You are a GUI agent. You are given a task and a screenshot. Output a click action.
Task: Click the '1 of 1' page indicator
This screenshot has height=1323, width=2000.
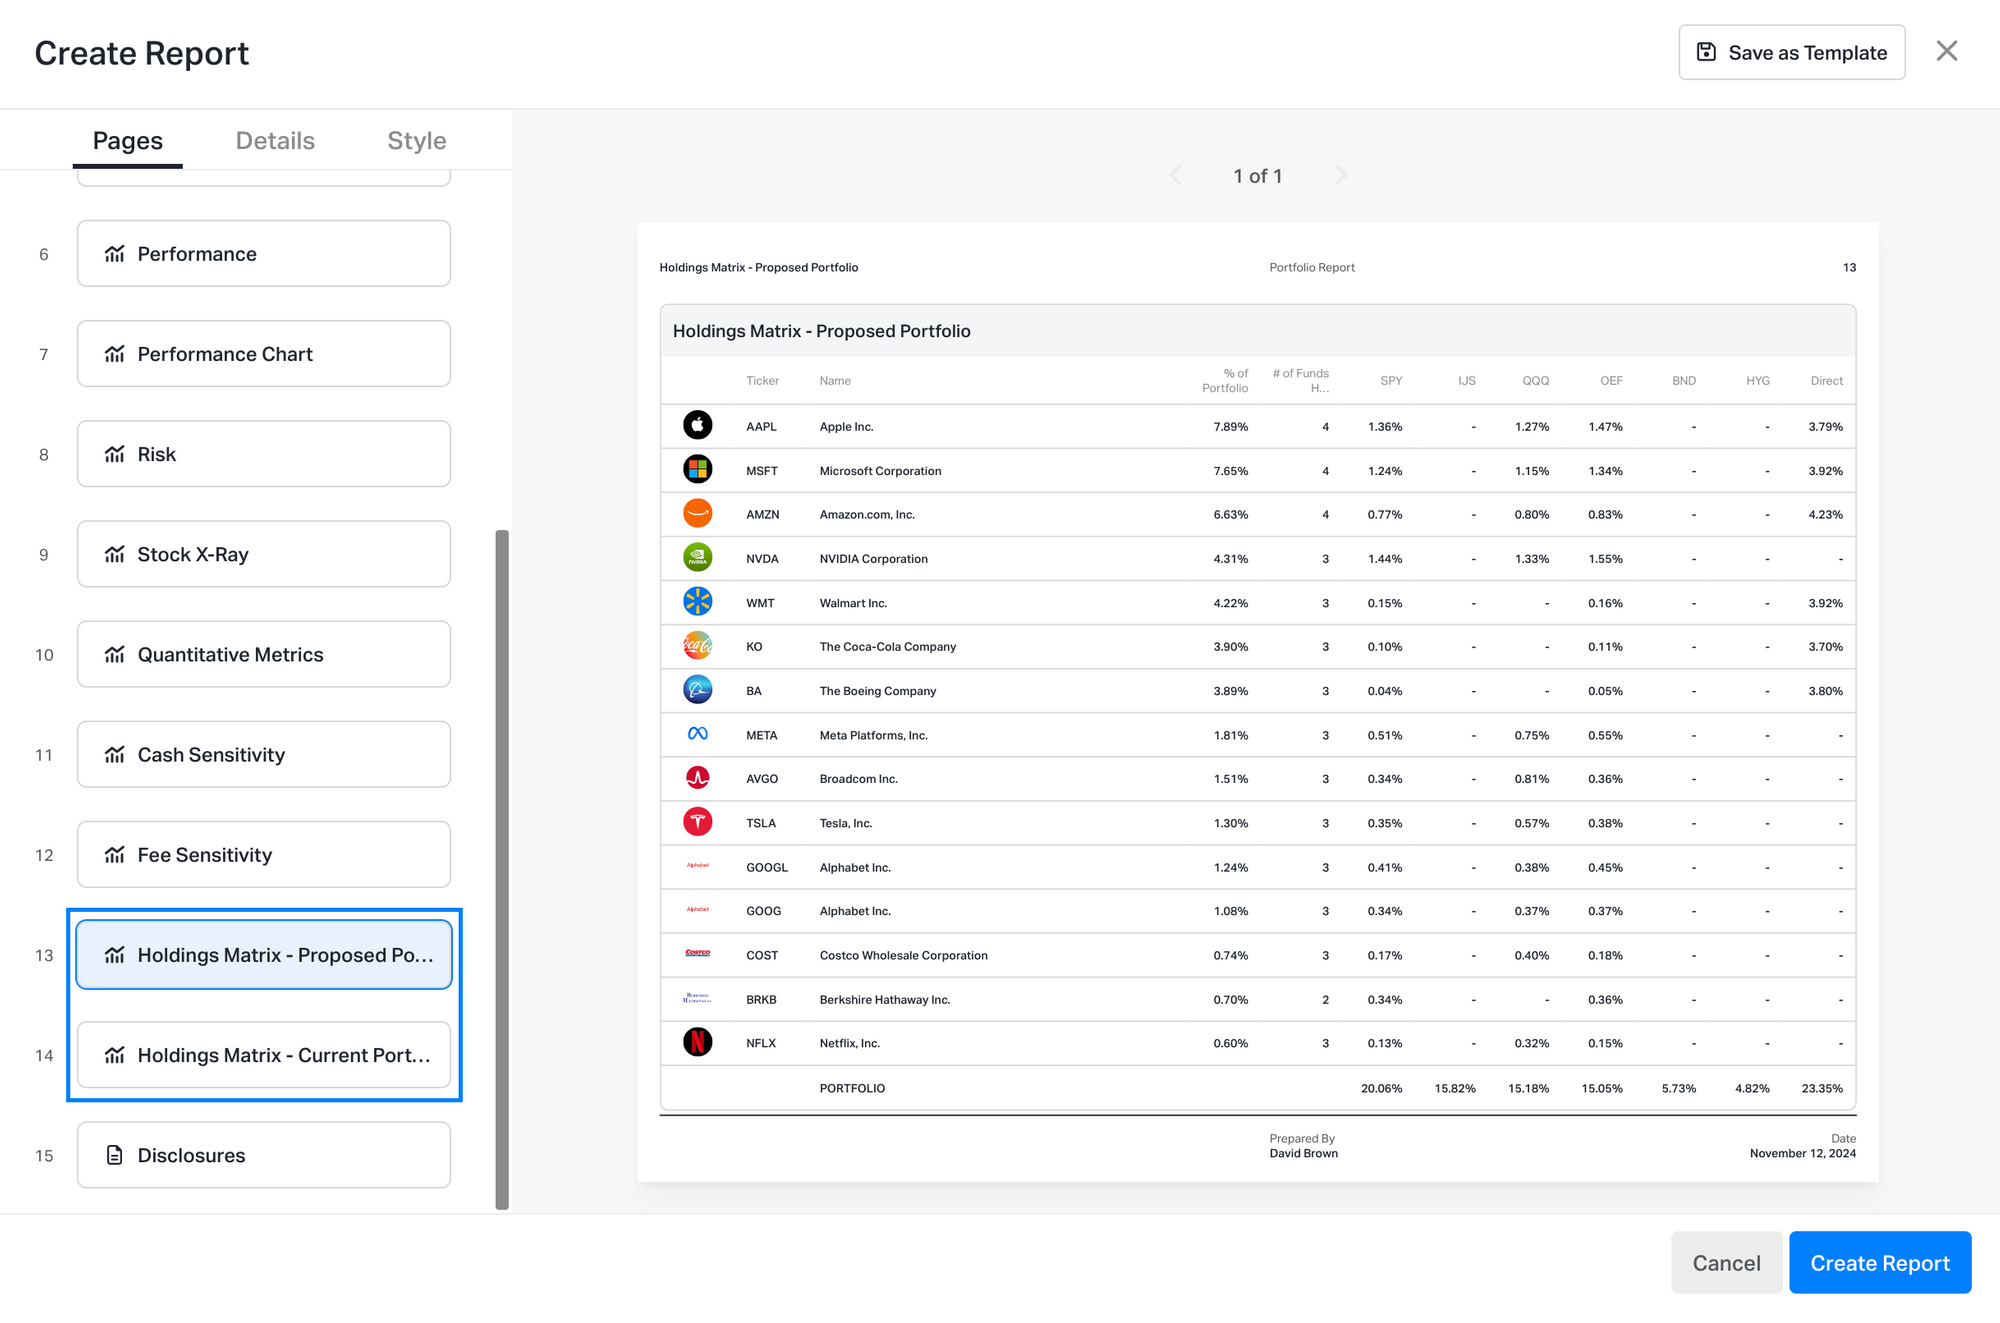pos(1258,176)
